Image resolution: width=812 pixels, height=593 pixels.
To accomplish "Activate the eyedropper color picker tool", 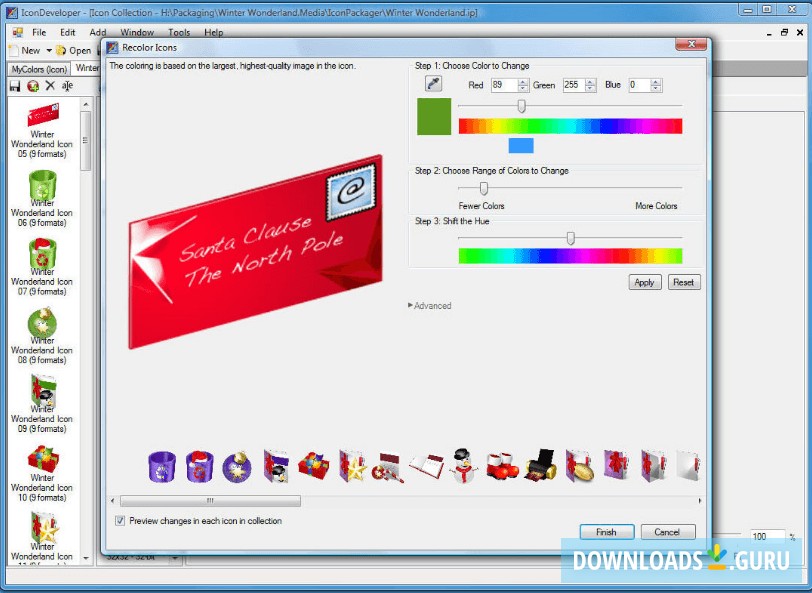I will (x=434, y=83).
